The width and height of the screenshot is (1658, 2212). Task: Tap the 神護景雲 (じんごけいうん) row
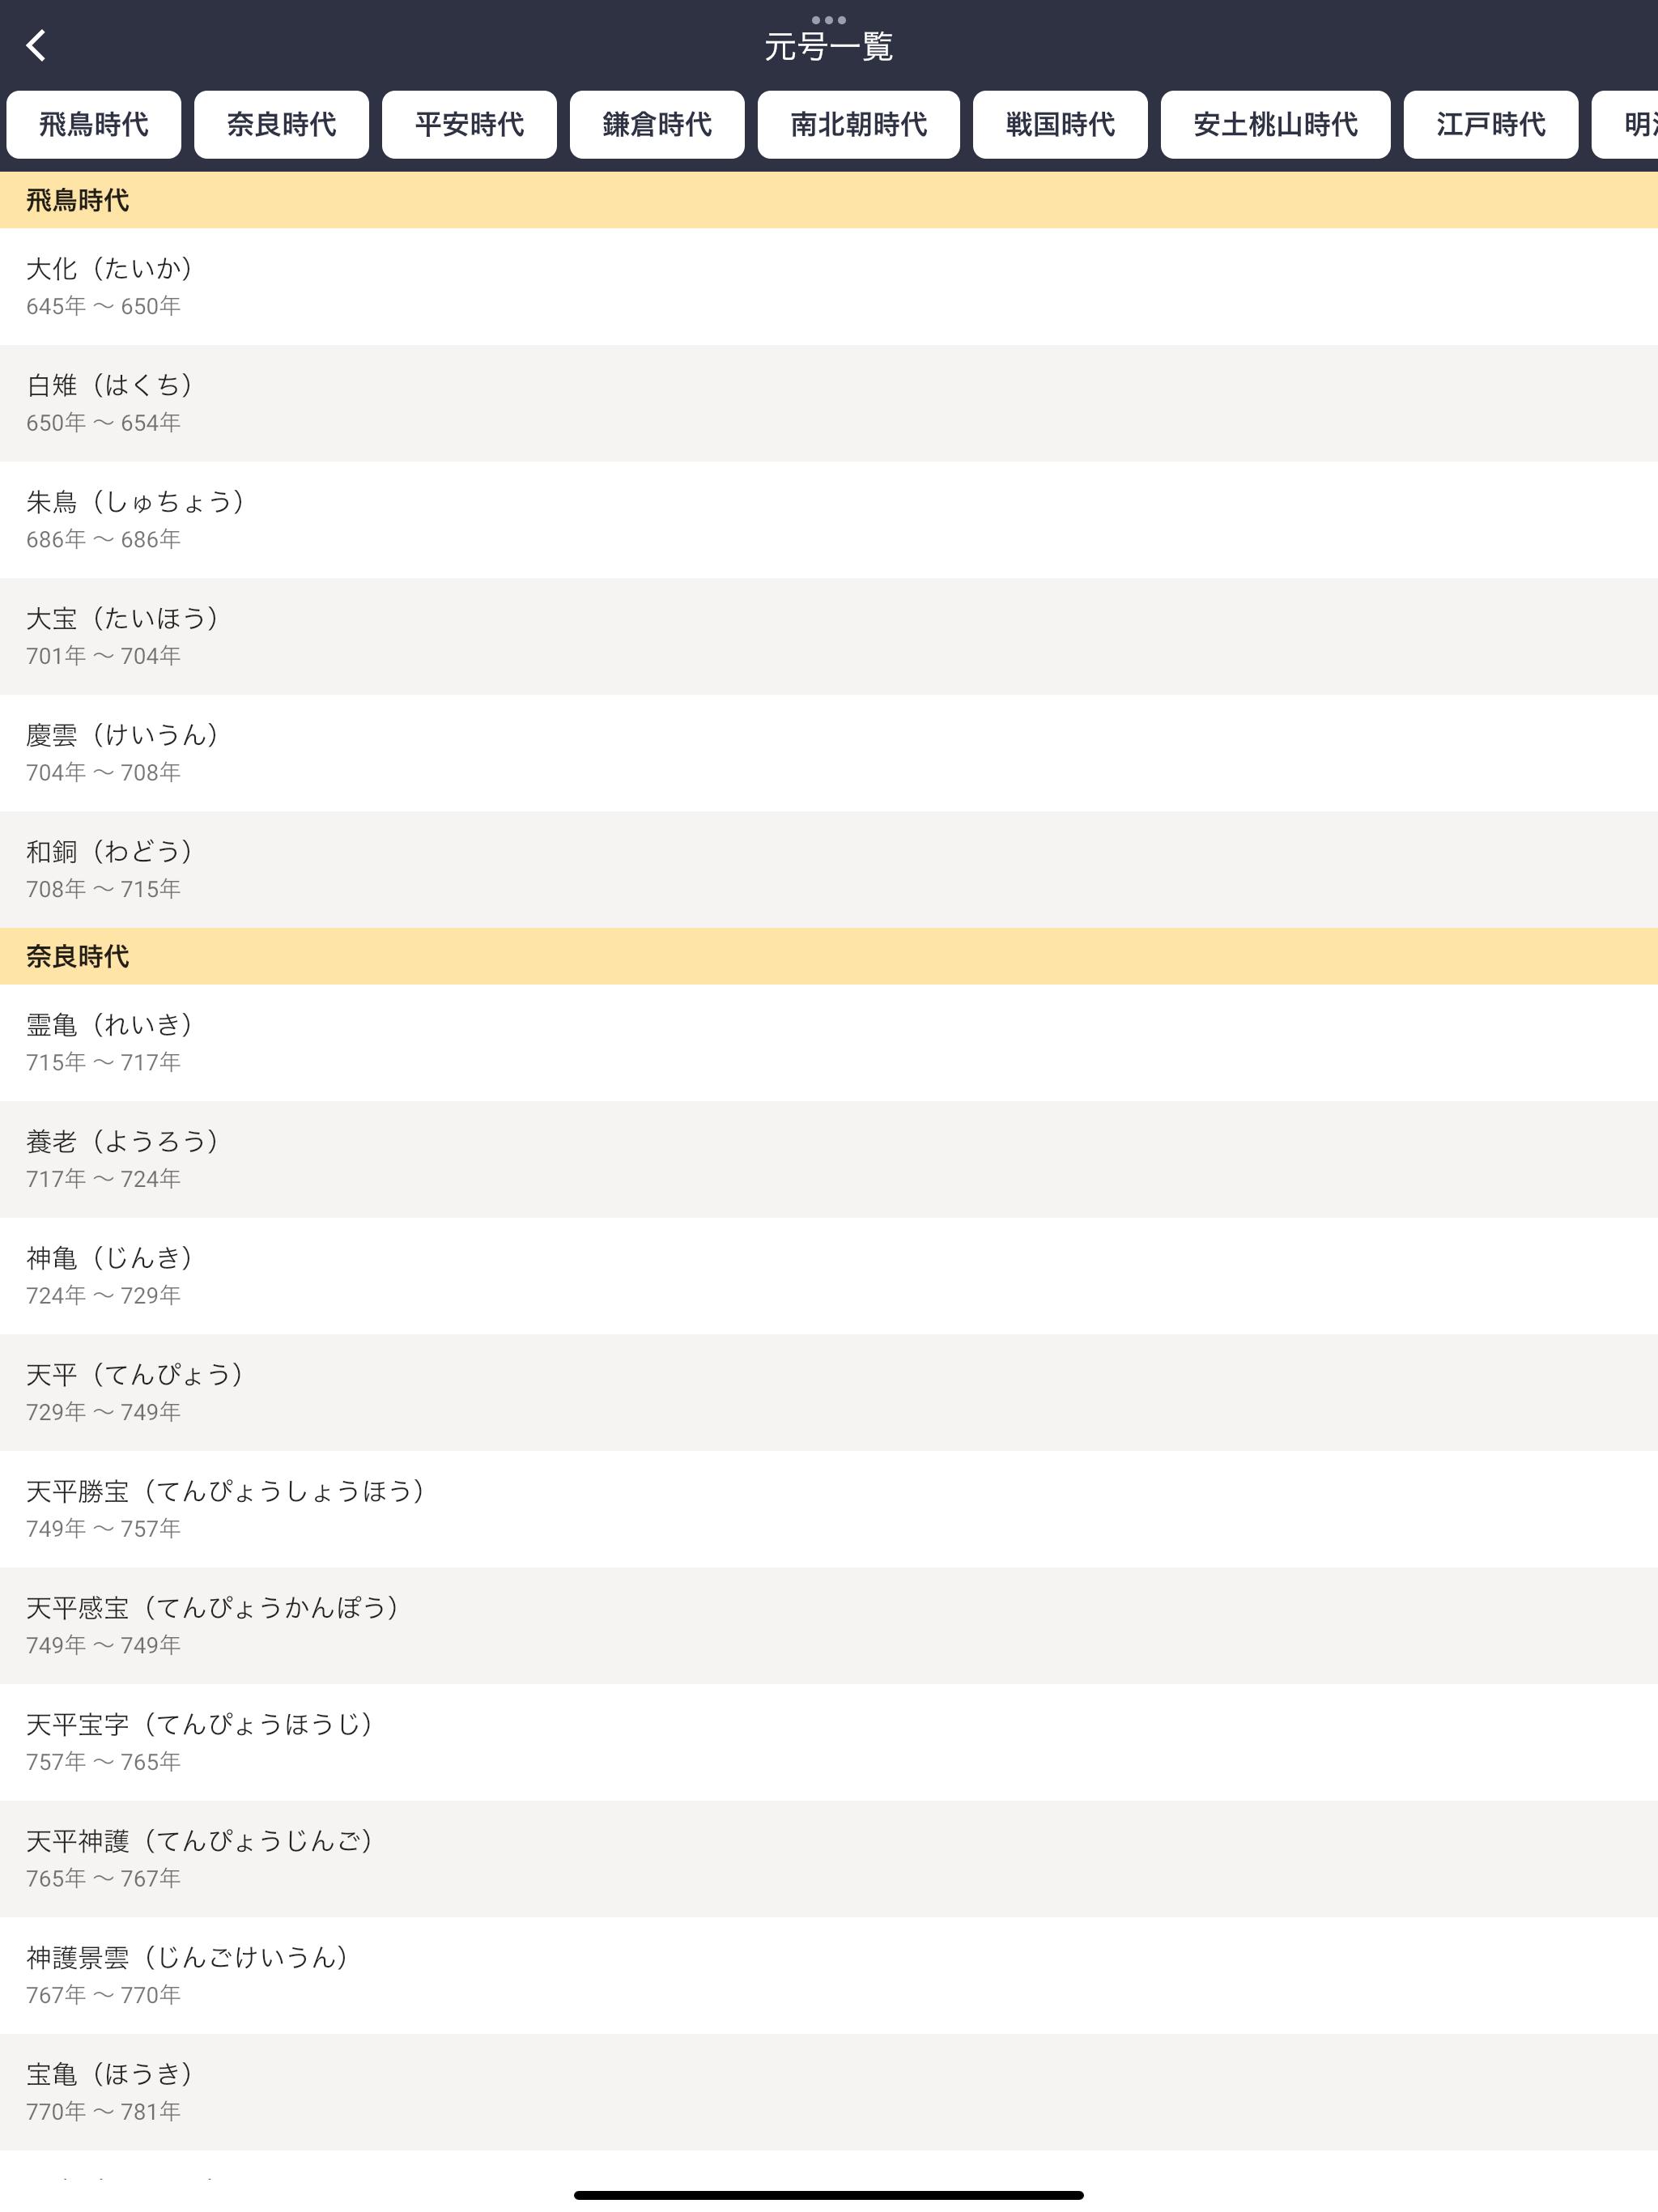[x=828, y=1975]
